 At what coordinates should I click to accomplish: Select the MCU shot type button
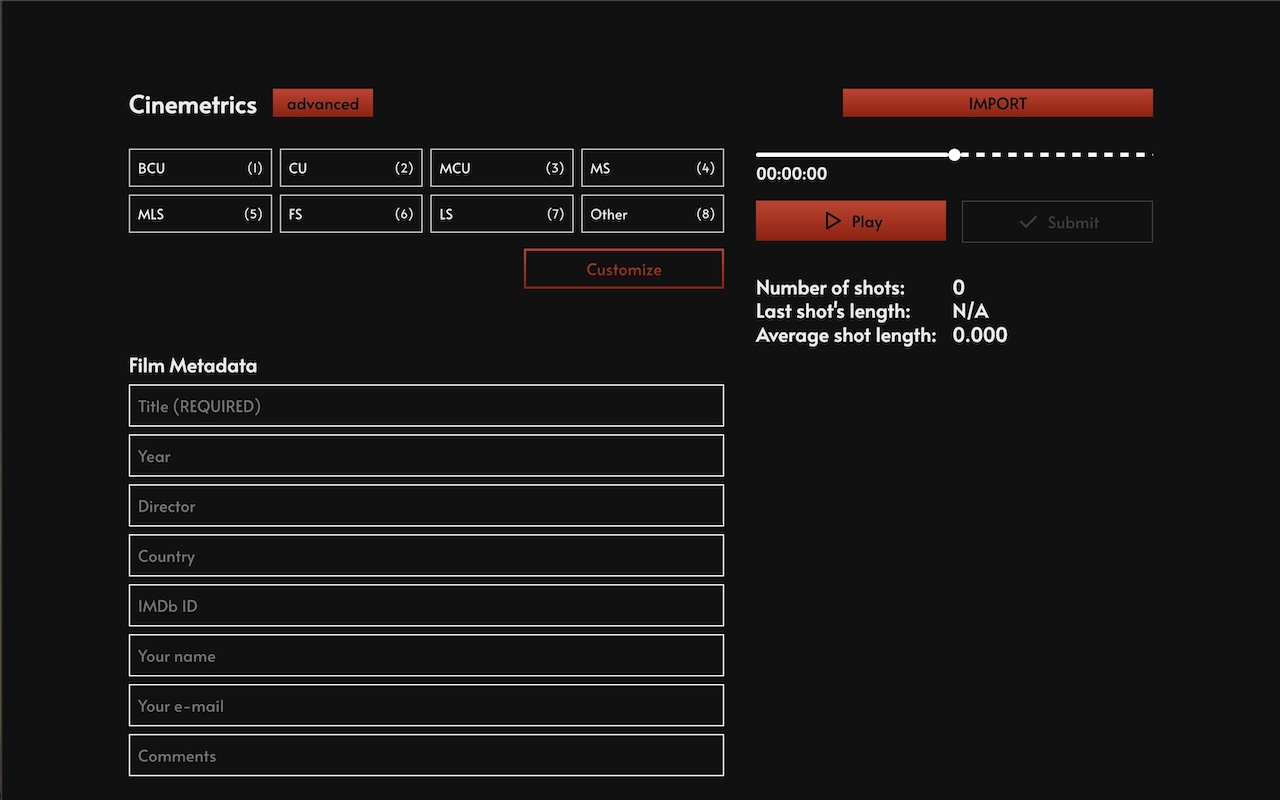[x=501, y=167]
